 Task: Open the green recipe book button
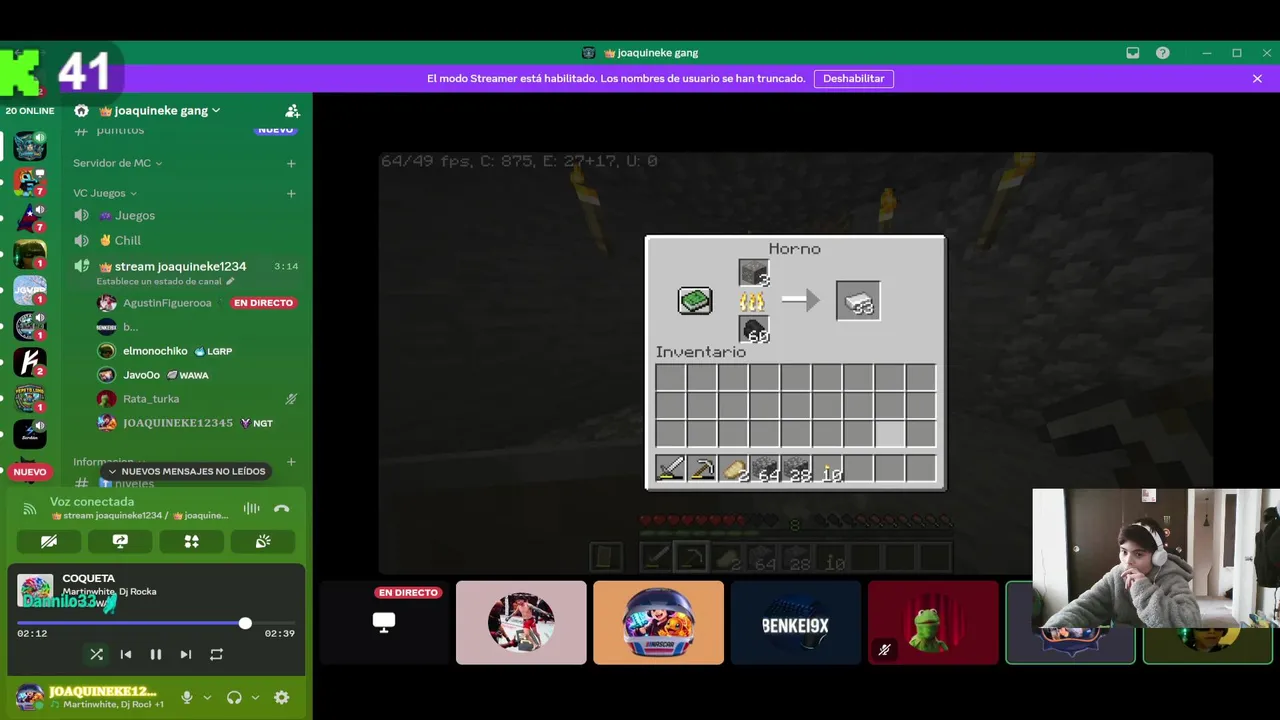tap(695, 300)
